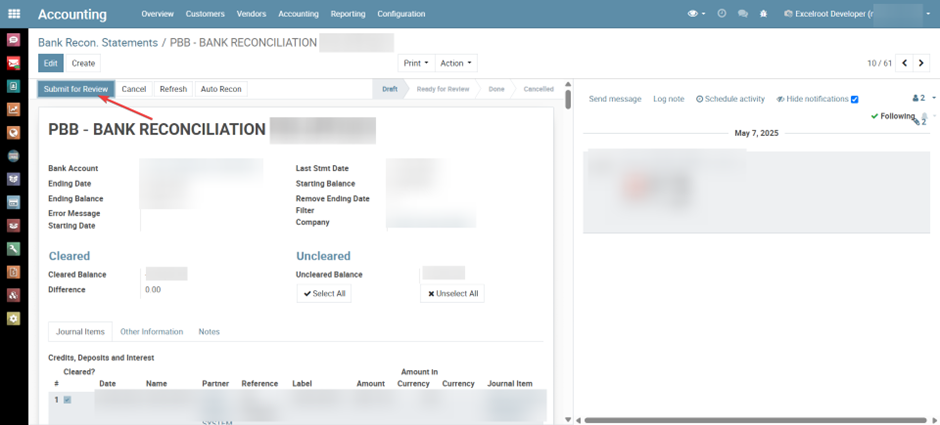Click the Unselect All button
940x425 pixels.
tap(453, 294)
